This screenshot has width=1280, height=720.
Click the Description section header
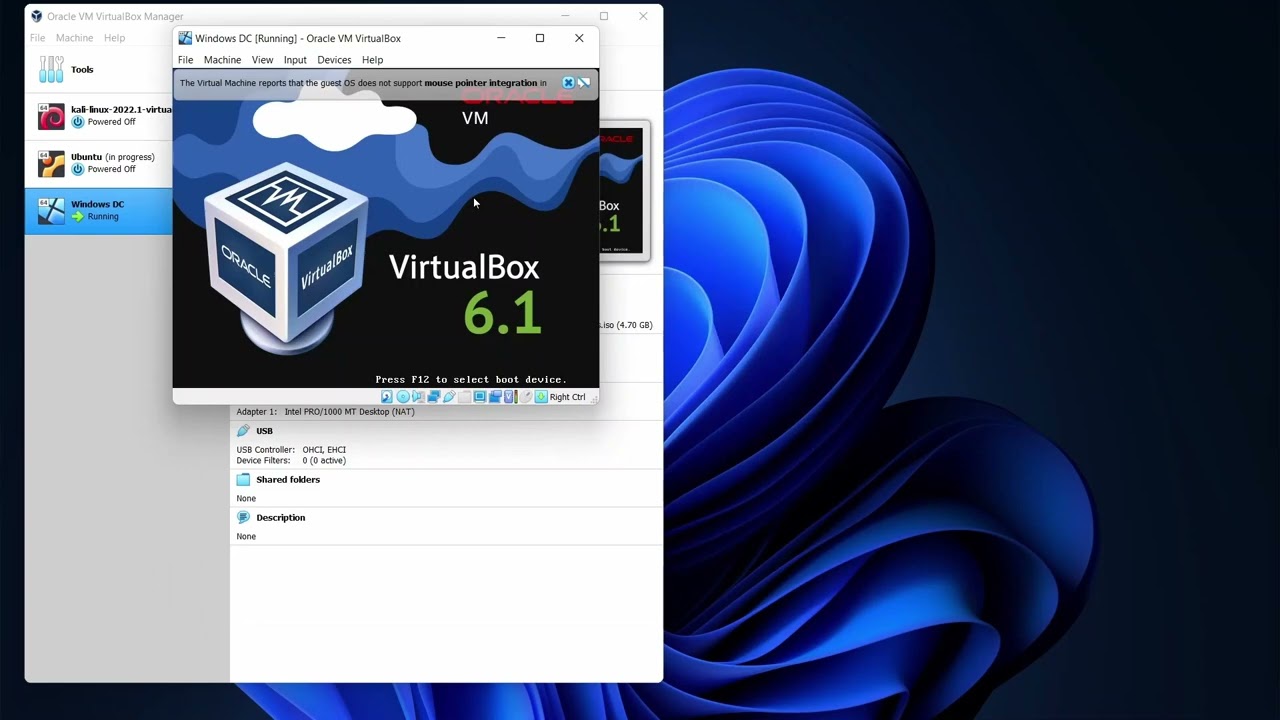click(x=281, y=518)
